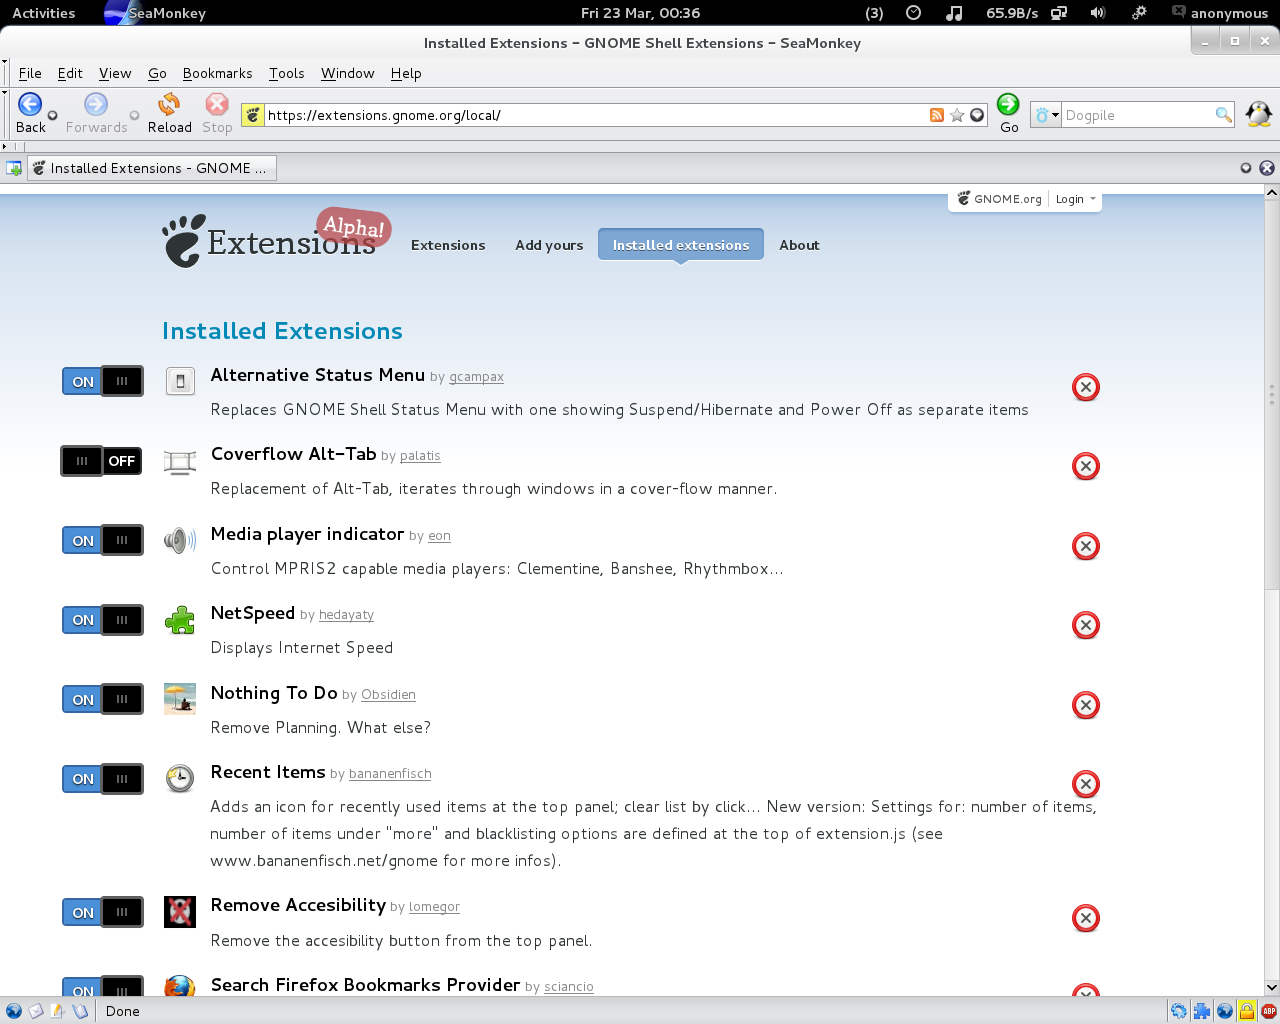Click the Reload toolbar button
This screenshot has width=1280, height=1024.
[x=169, y=113]
